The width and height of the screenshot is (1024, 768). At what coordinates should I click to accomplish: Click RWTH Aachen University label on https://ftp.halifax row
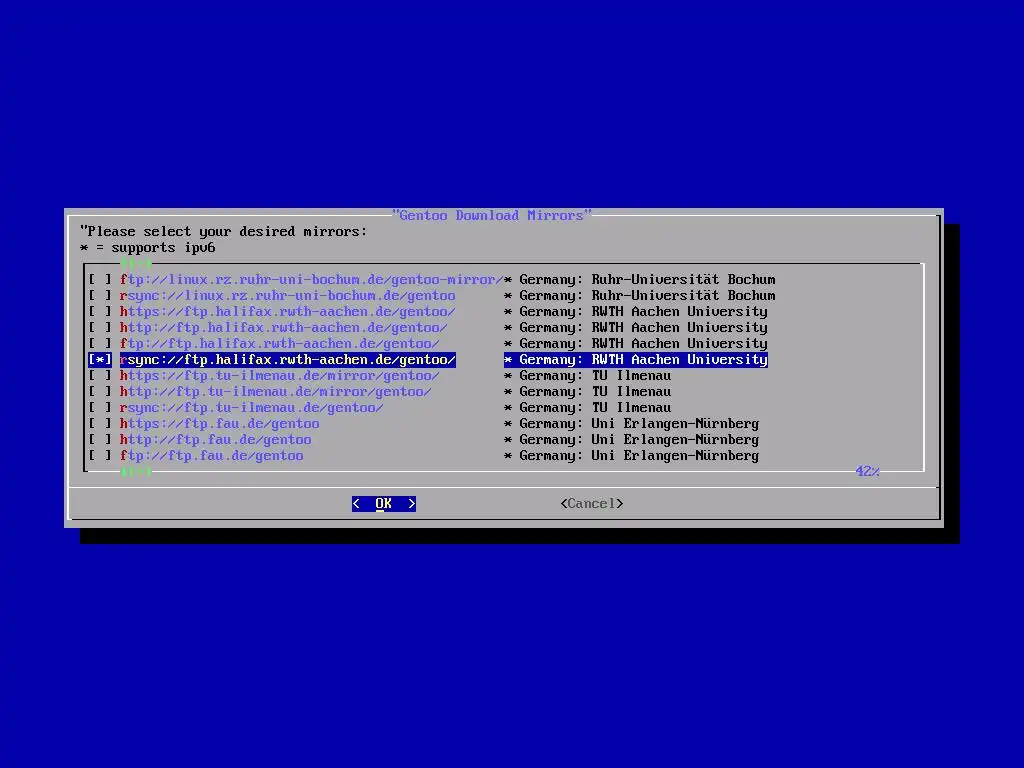(x=680, y=312)
